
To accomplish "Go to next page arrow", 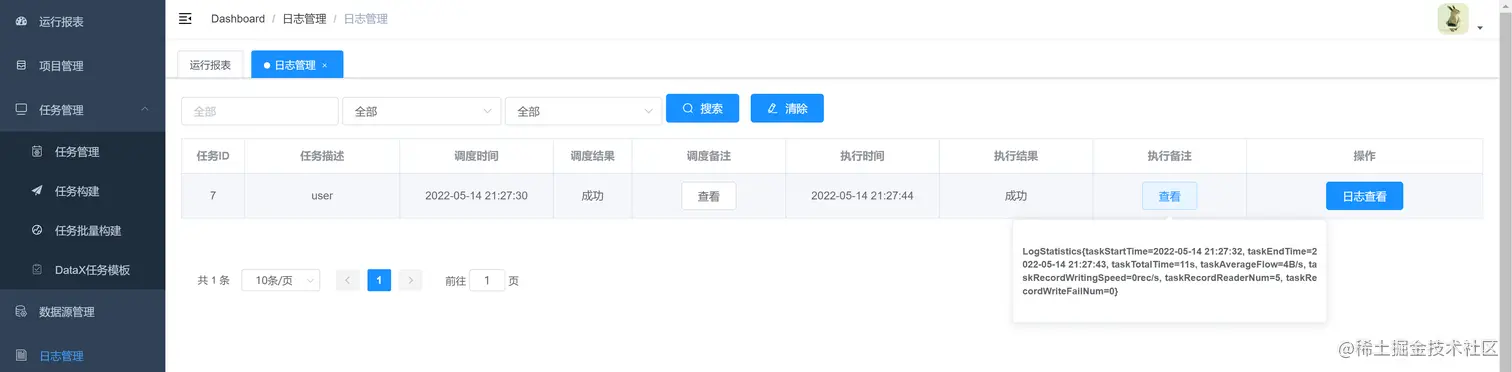I will pyautogui.click(x=410, y=281).
